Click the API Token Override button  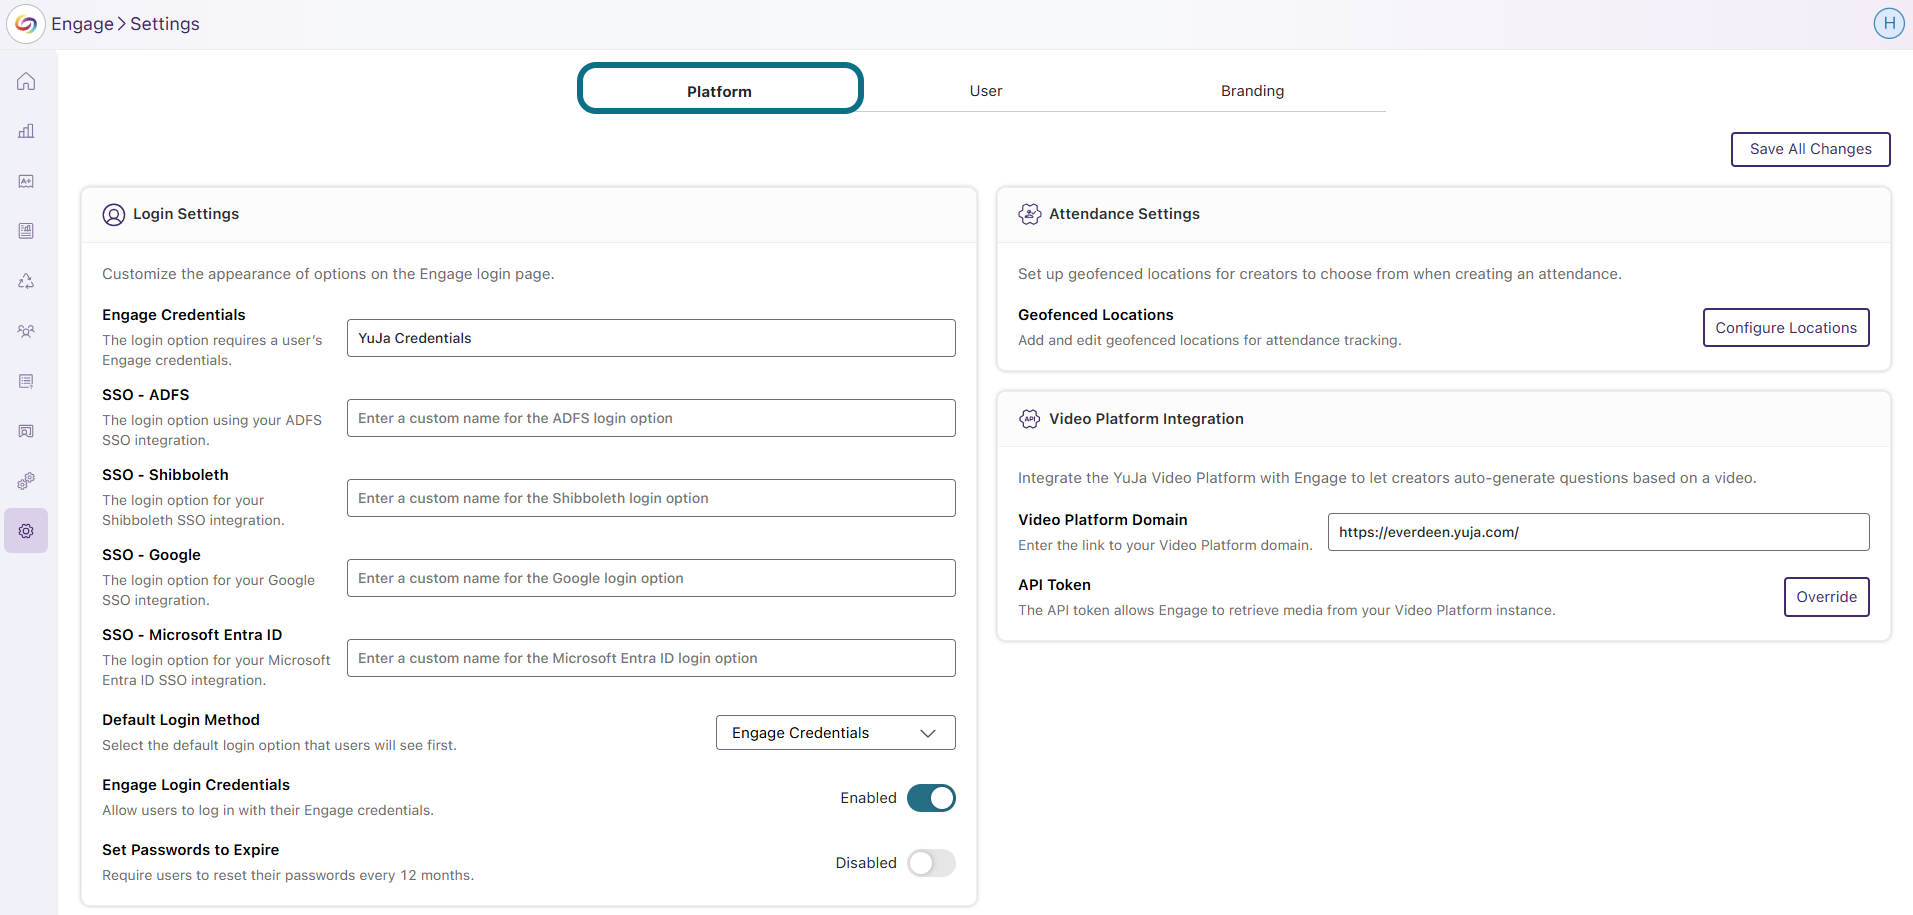1826,597
